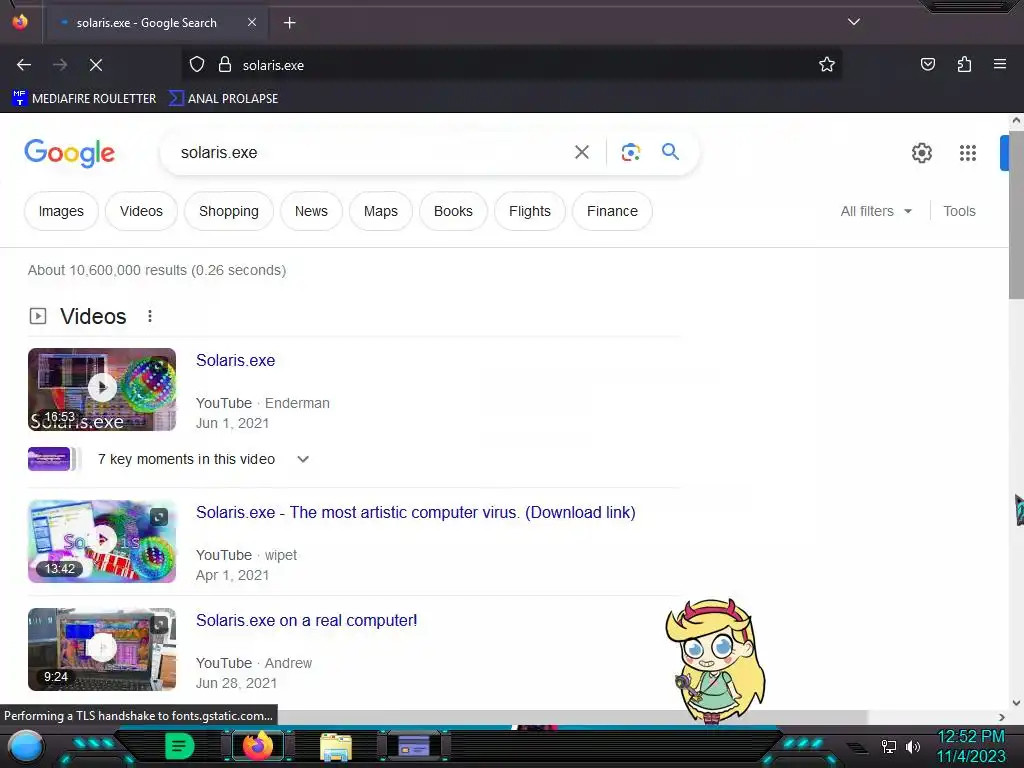The width and height of the screenshot is (1024, 768).
Task: Open the network tray icon
Action: click(889, 746)
